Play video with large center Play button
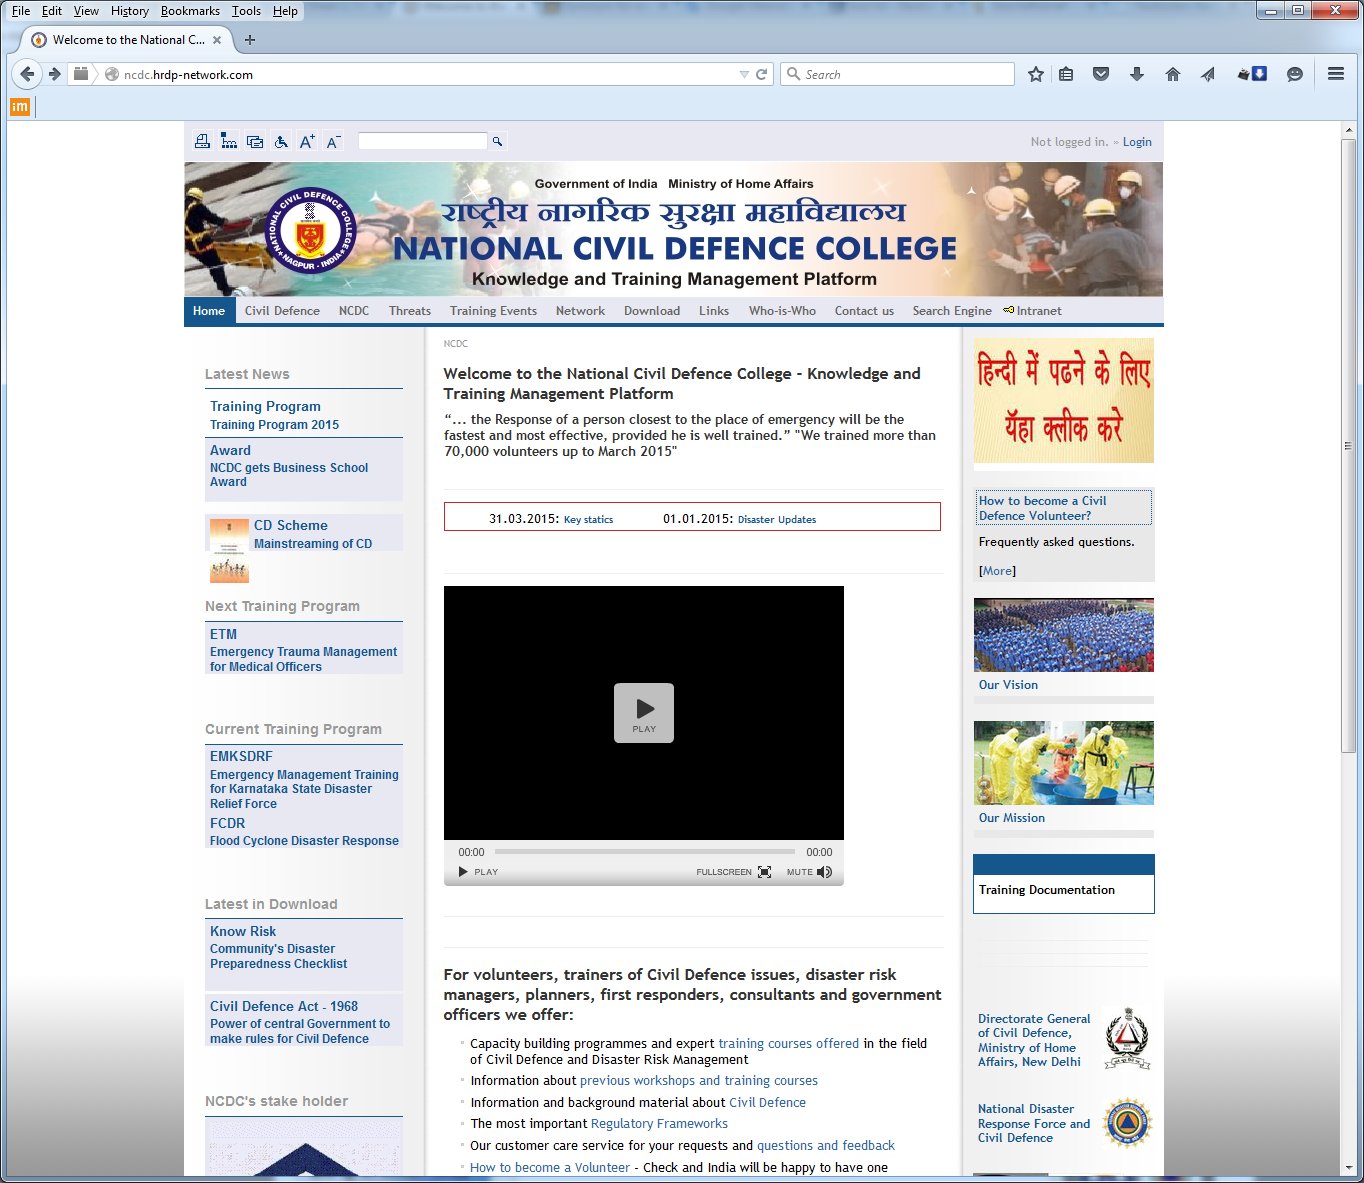 coord(644,713)
